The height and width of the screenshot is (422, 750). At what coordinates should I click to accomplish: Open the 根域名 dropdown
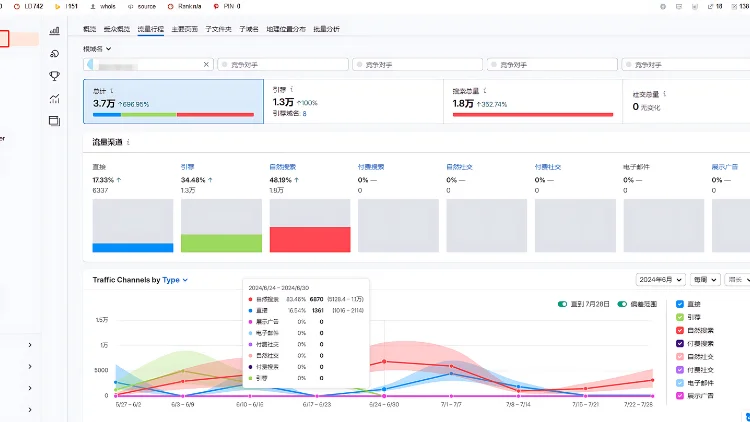pyautogui.click(x=97, y=49)
